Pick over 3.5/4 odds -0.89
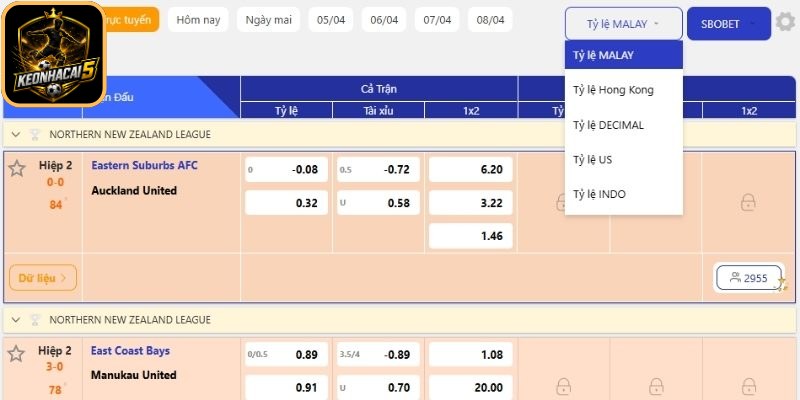The image size is (800, 400). [x=378, y=355]
